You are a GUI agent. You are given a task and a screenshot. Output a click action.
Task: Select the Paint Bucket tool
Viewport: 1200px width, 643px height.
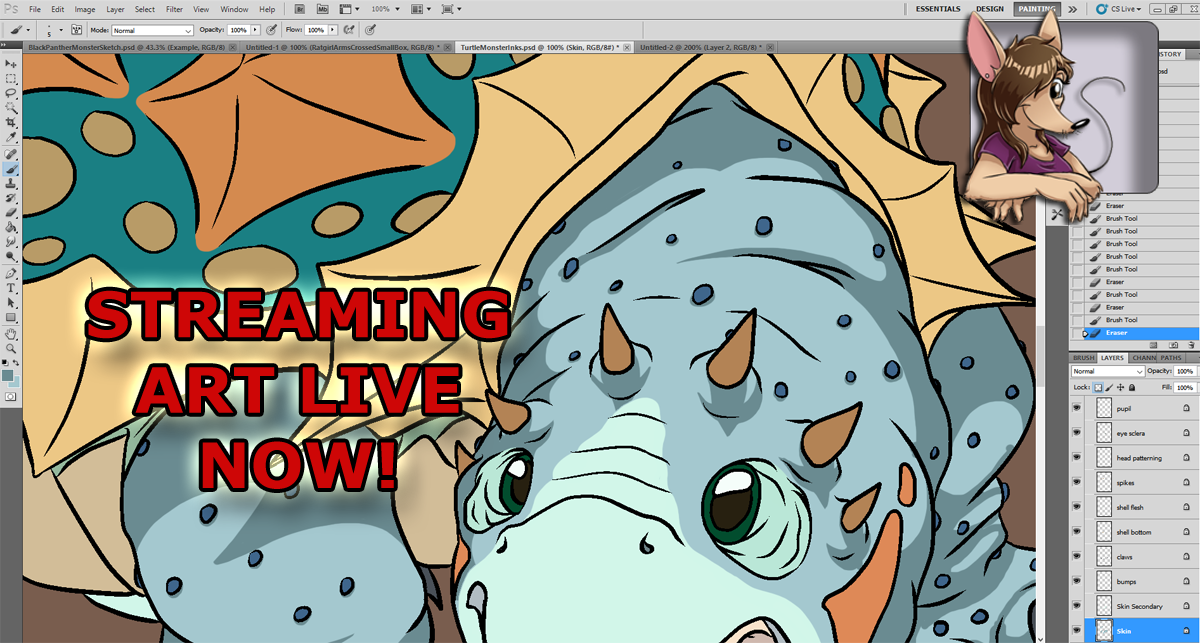[x=11, y=228]
